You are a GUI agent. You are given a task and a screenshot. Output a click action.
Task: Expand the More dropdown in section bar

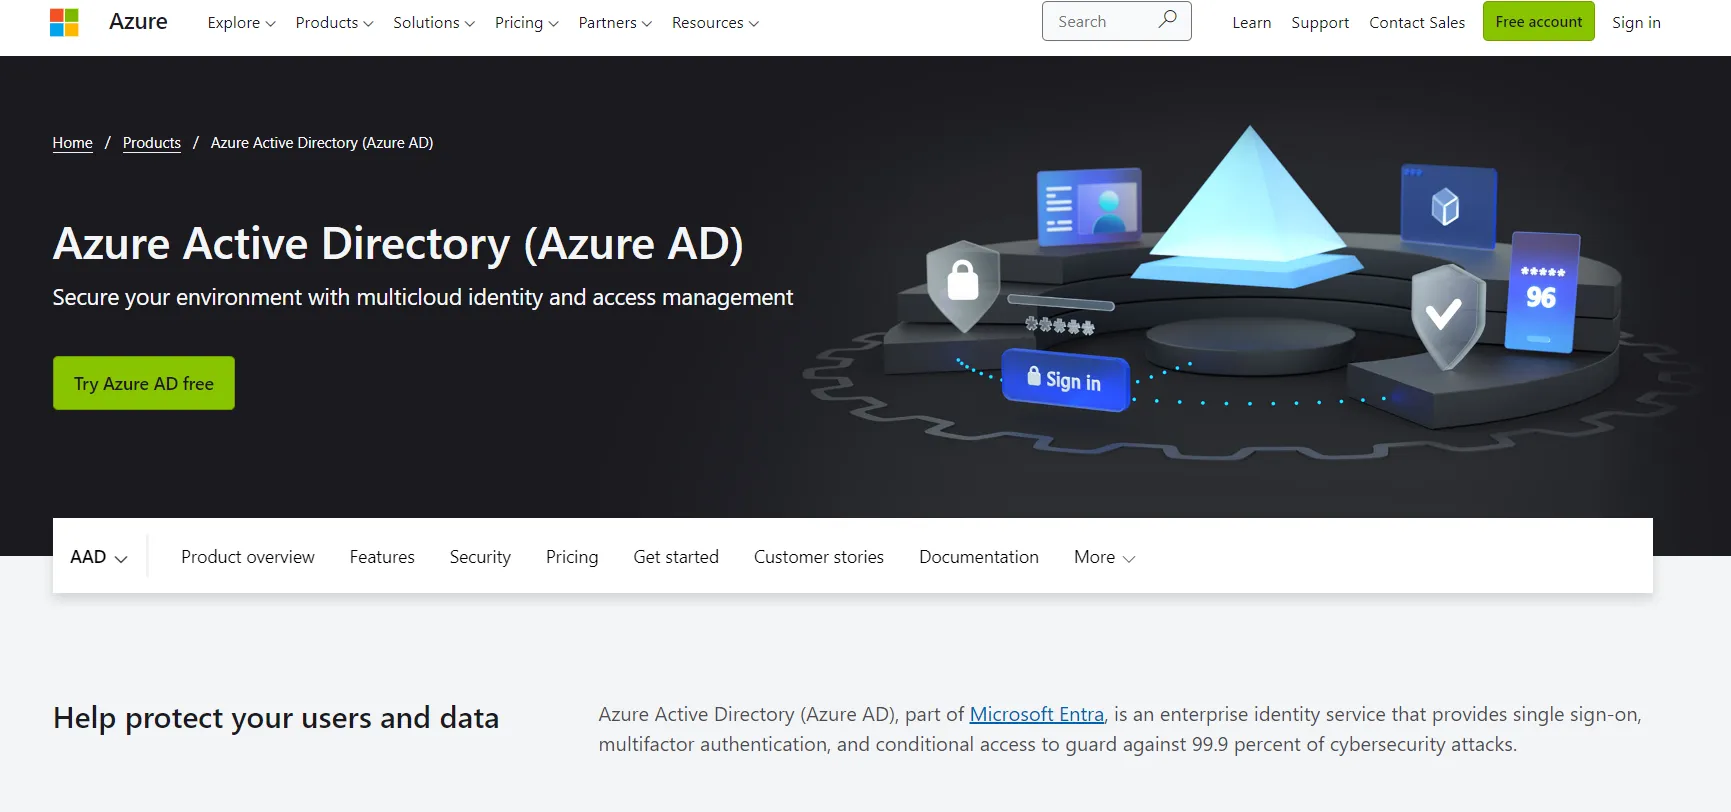pos(1104,557)
